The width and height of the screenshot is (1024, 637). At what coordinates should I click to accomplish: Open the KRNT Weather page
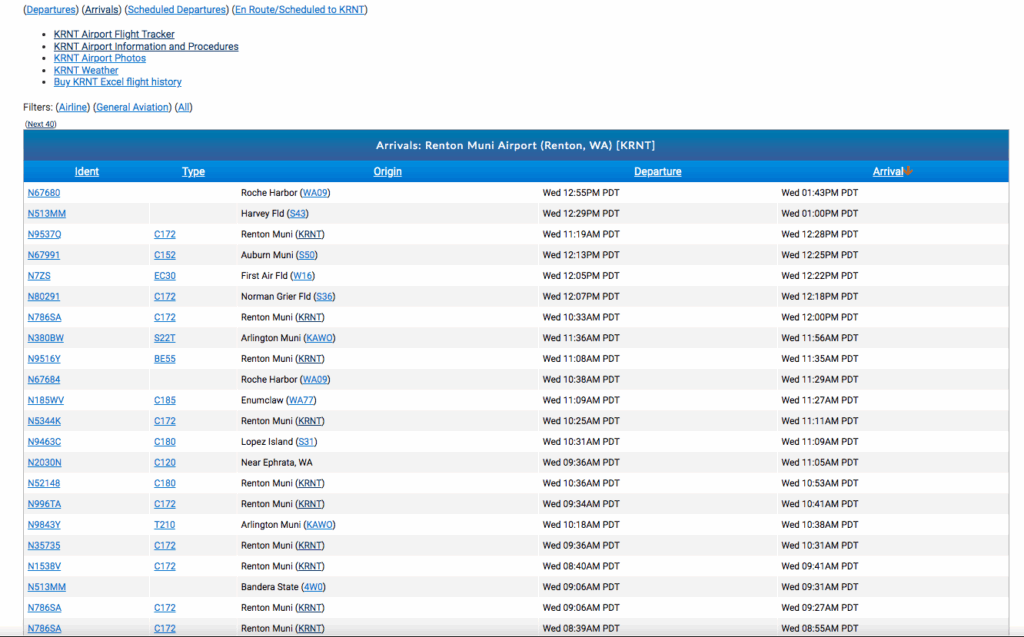click(x=86, y=70)
